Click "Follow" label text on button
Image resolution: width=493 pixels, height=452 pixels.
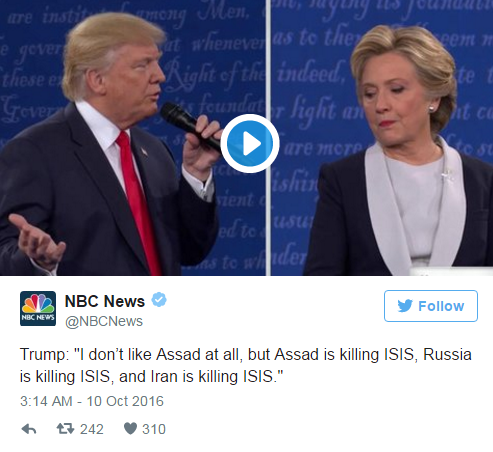441,306
